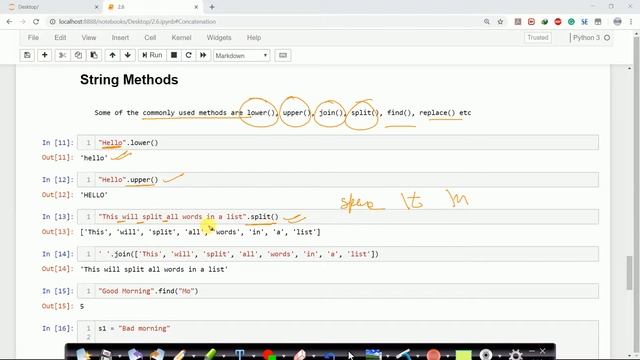
Task: Restart the kernel with the circular arrow
Action: tap(189, 55)
